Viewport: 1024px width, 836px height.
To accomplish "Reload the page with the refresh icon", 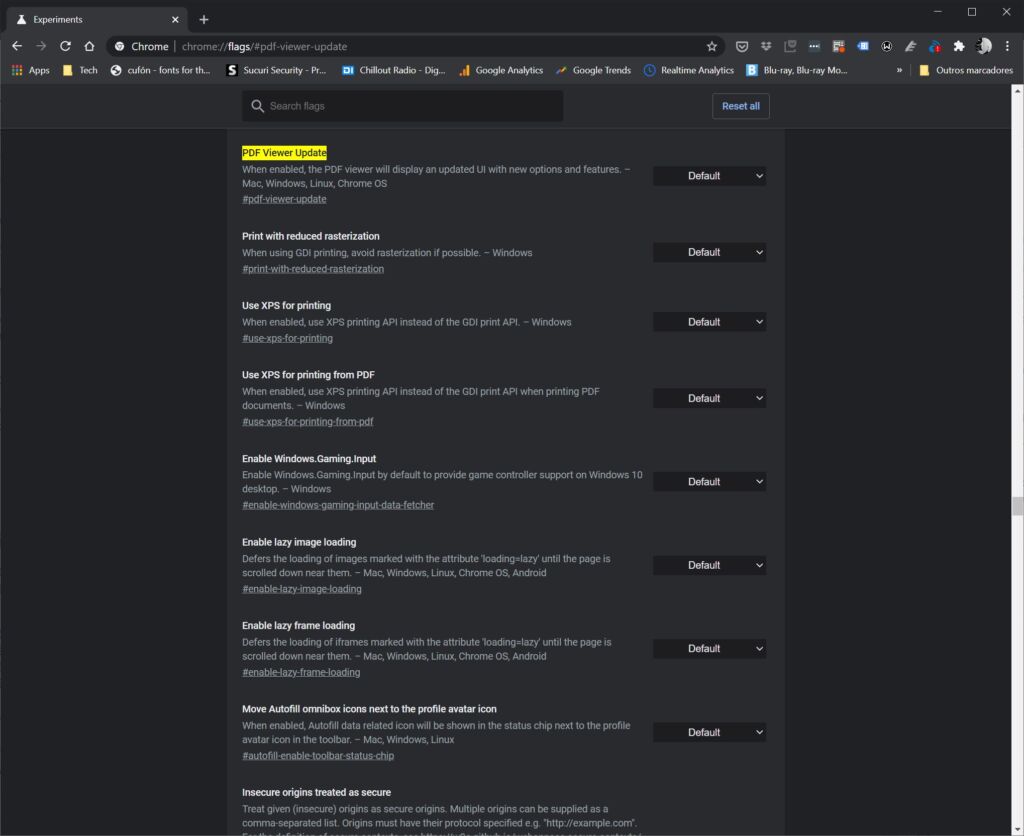I will coord(65,46).
